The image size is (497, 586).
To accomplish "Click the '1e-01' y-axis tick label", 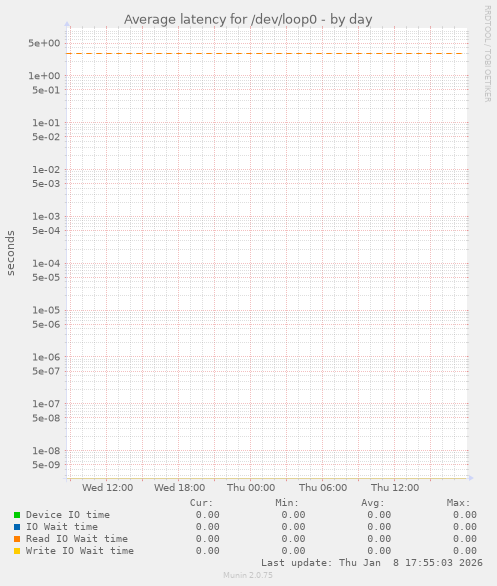I will [46, 123].
